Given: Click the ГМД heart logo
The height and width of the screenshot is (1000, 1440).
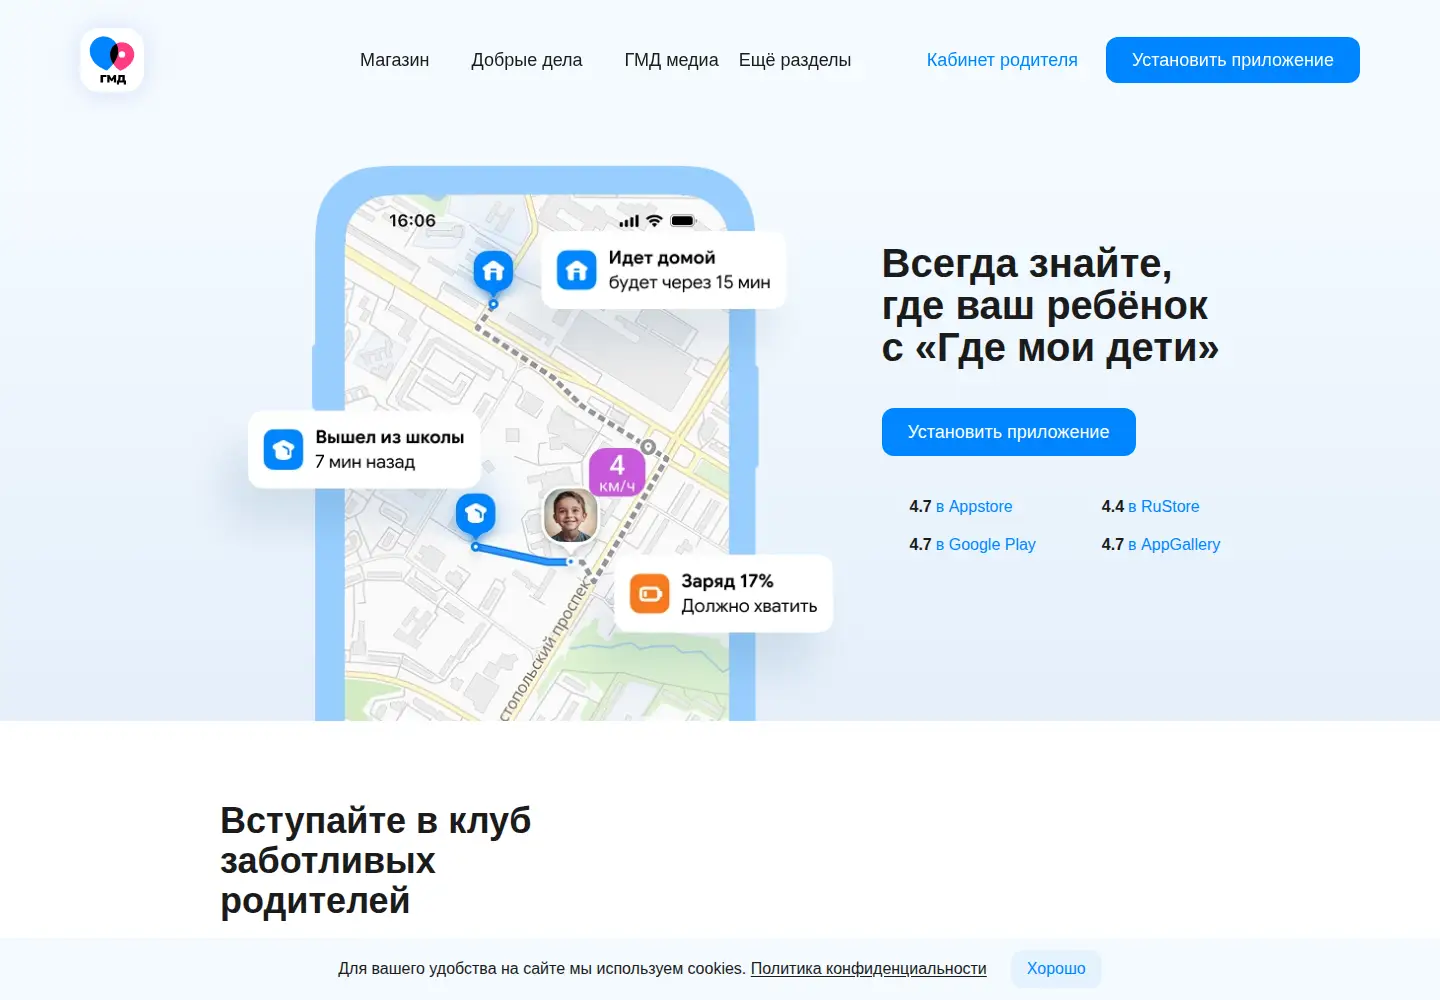Looking at the screenshot, I should (x=112, y=60).
